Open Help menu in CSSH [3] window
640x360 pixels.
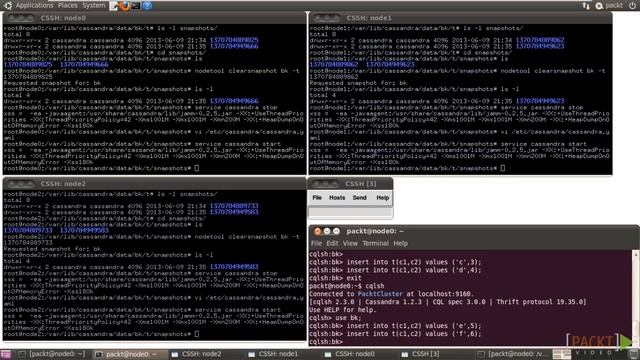click(x=382, y=198)
